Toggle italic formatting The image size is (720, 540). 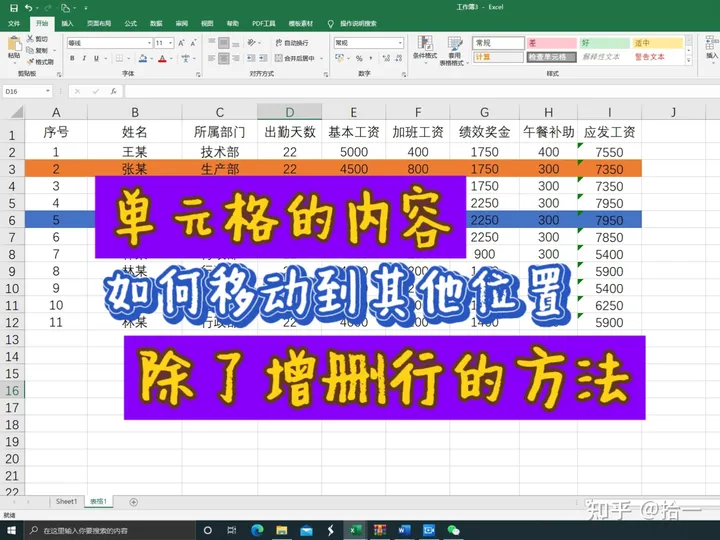click(x=84, y=58)
